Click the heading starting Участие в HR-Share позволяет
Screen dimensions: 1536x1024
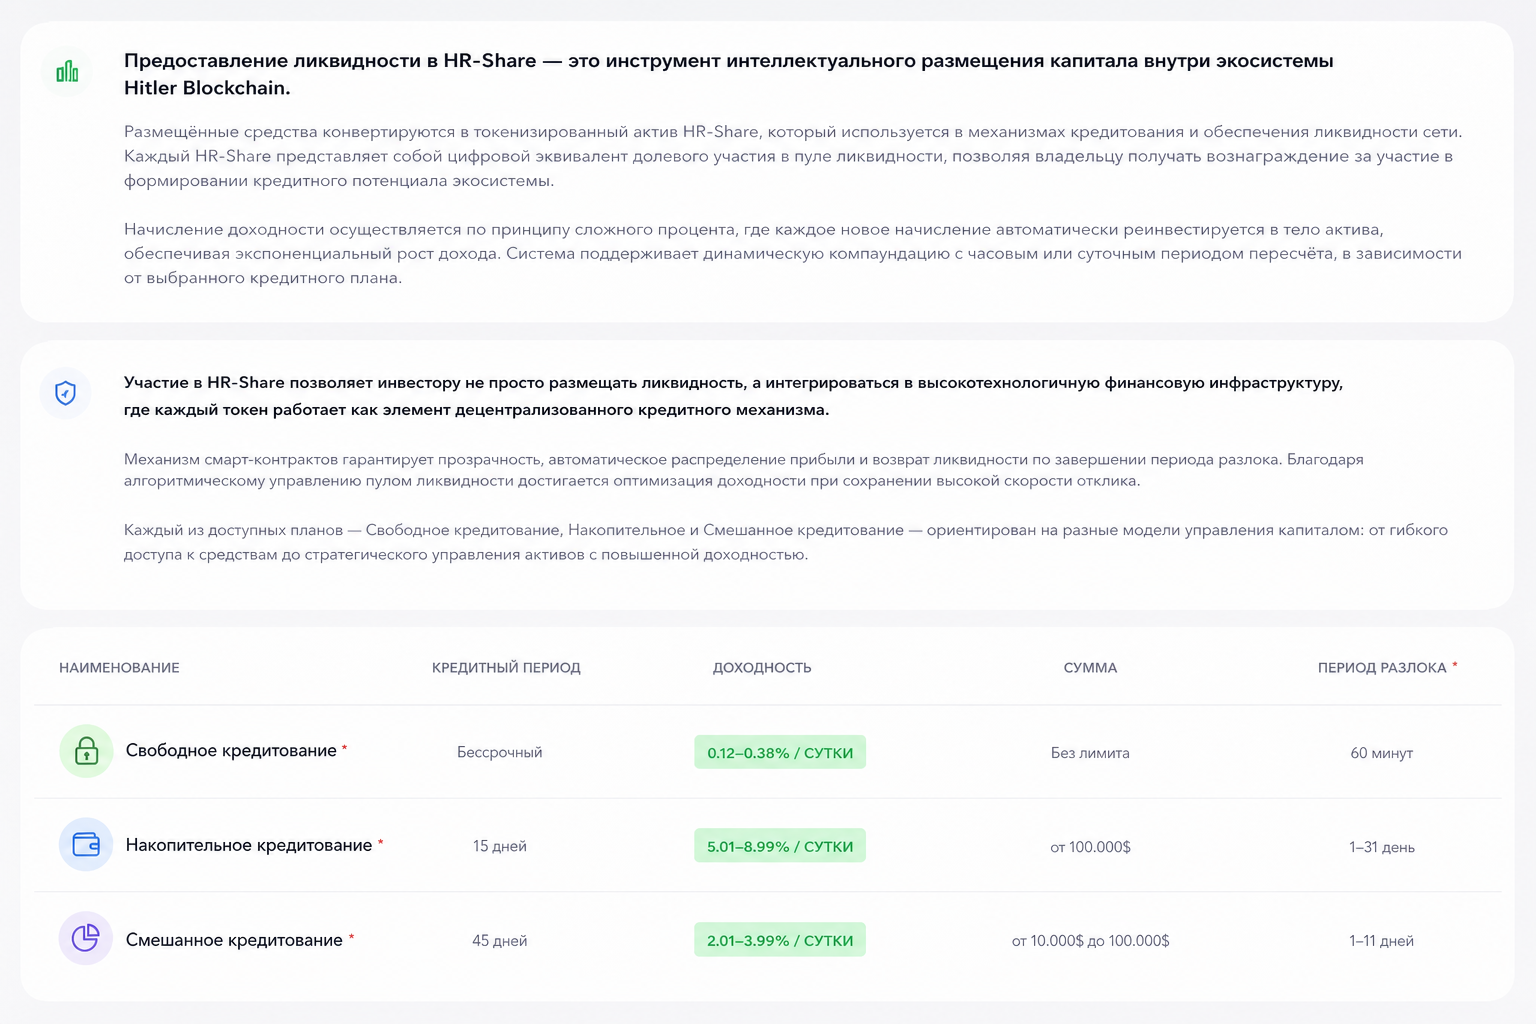coord(733,396)
